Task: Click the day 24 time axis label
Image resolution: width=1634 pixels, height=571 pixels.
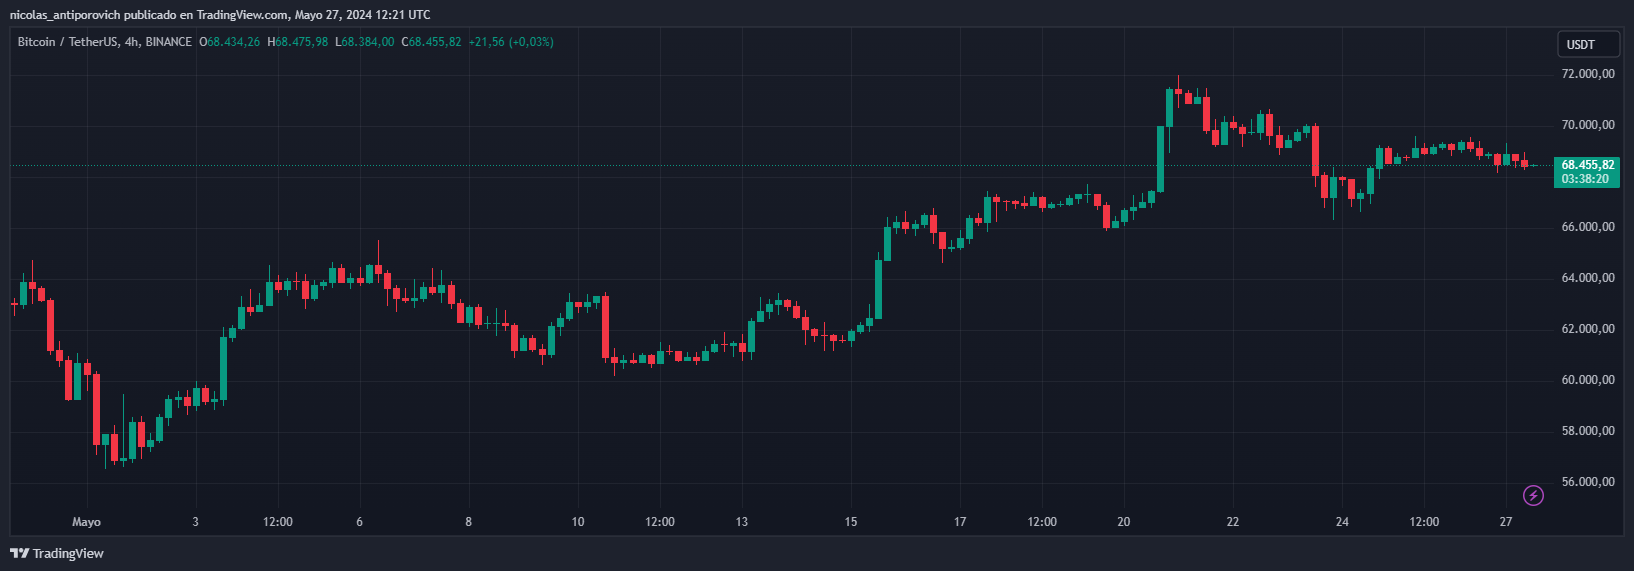Action: [x=1342, y=522]
